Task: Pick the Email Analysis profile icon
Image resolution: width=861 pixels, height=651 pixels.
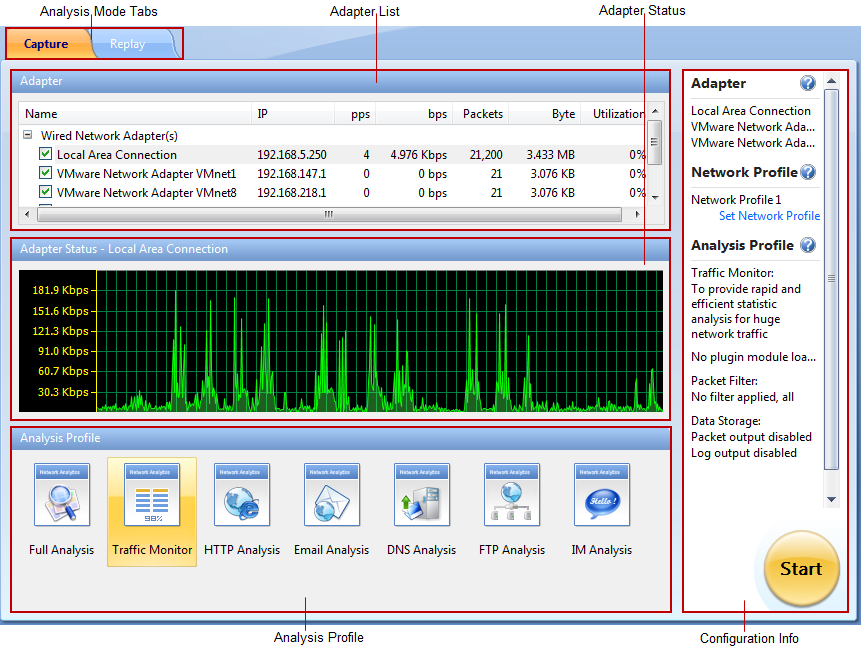Action: [x=331, y=495]
